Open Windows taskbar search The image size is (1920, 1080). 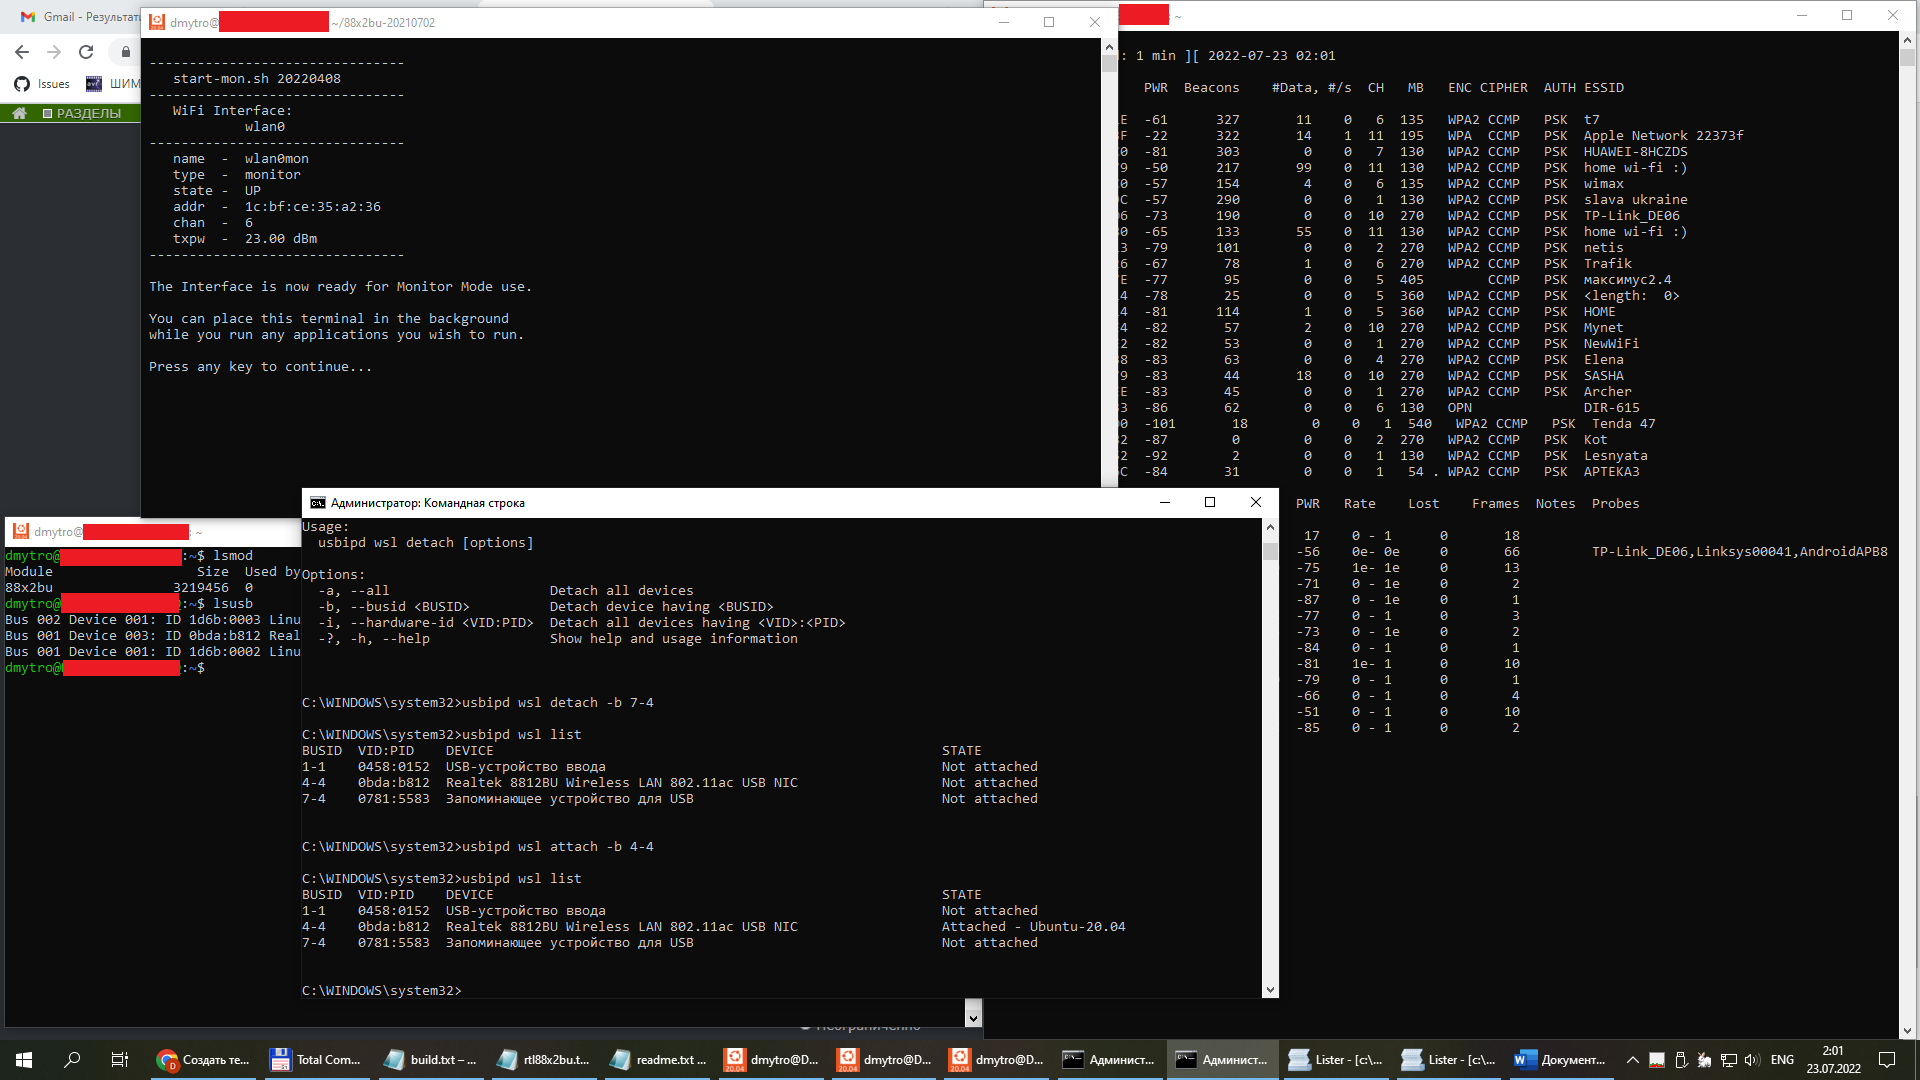(x=72, y=1060)
